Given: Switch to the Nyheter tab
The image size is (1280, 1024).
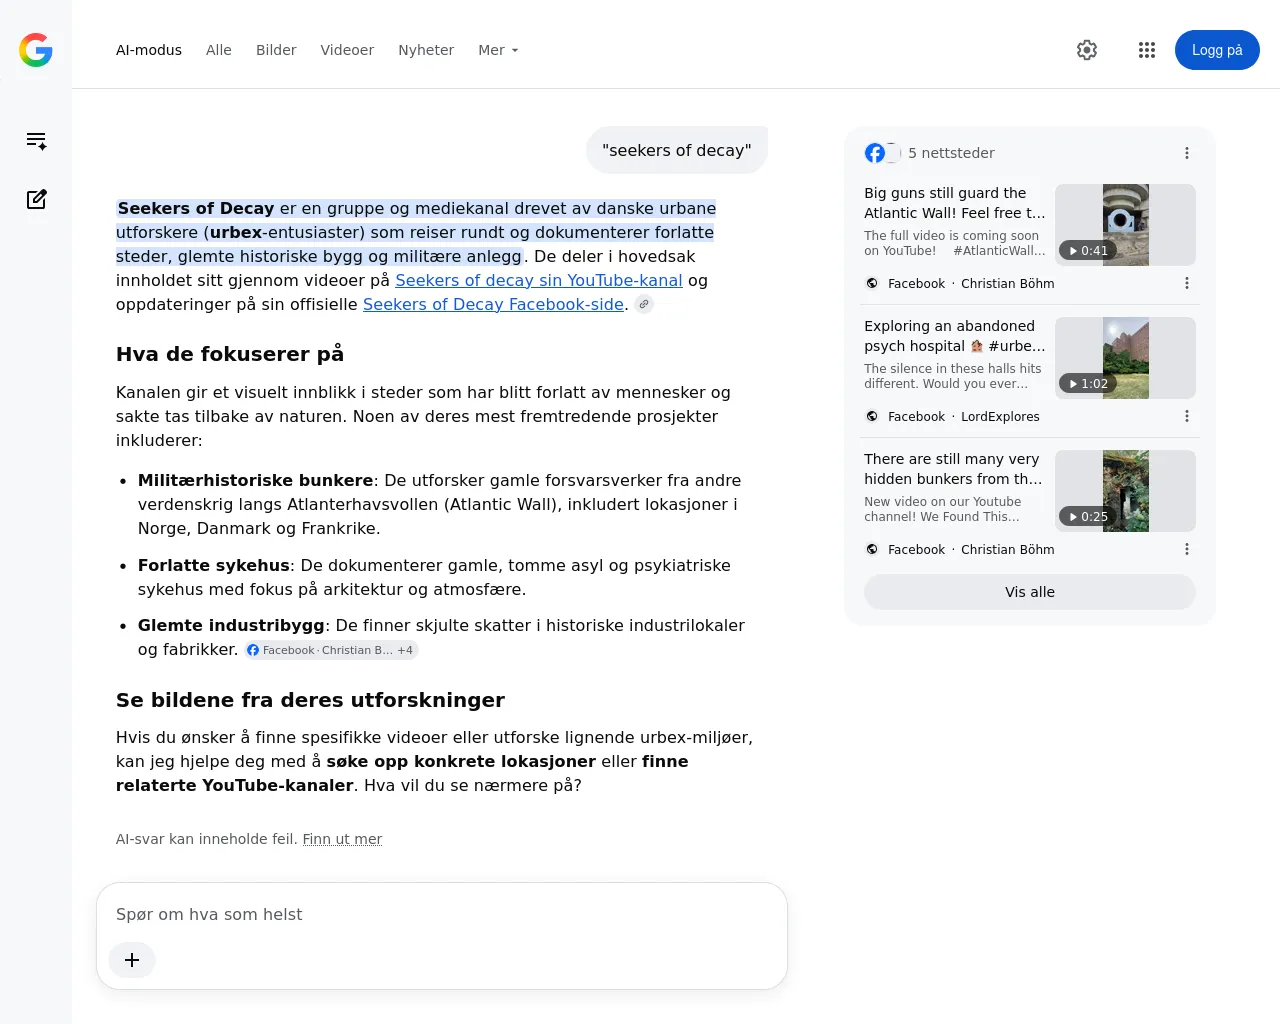Looking at the screenshot, I should [426, 50].
